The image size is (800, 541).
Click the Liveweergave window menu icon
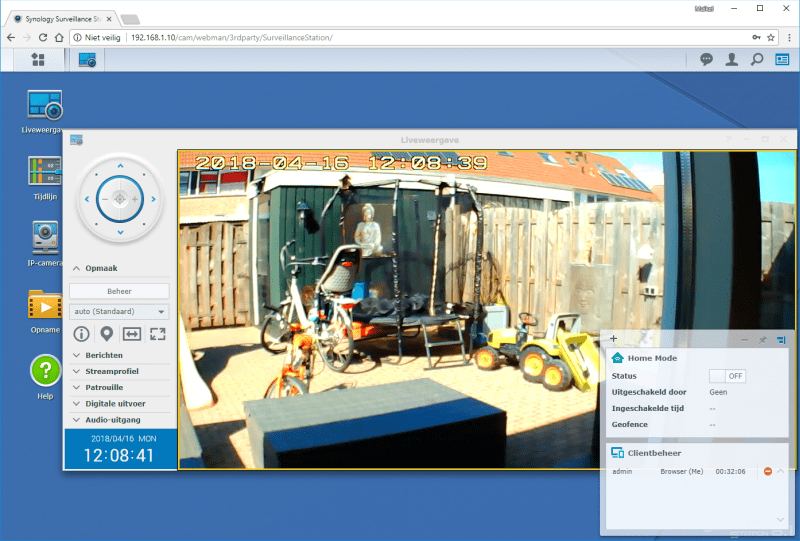click(x=77, y=140)
